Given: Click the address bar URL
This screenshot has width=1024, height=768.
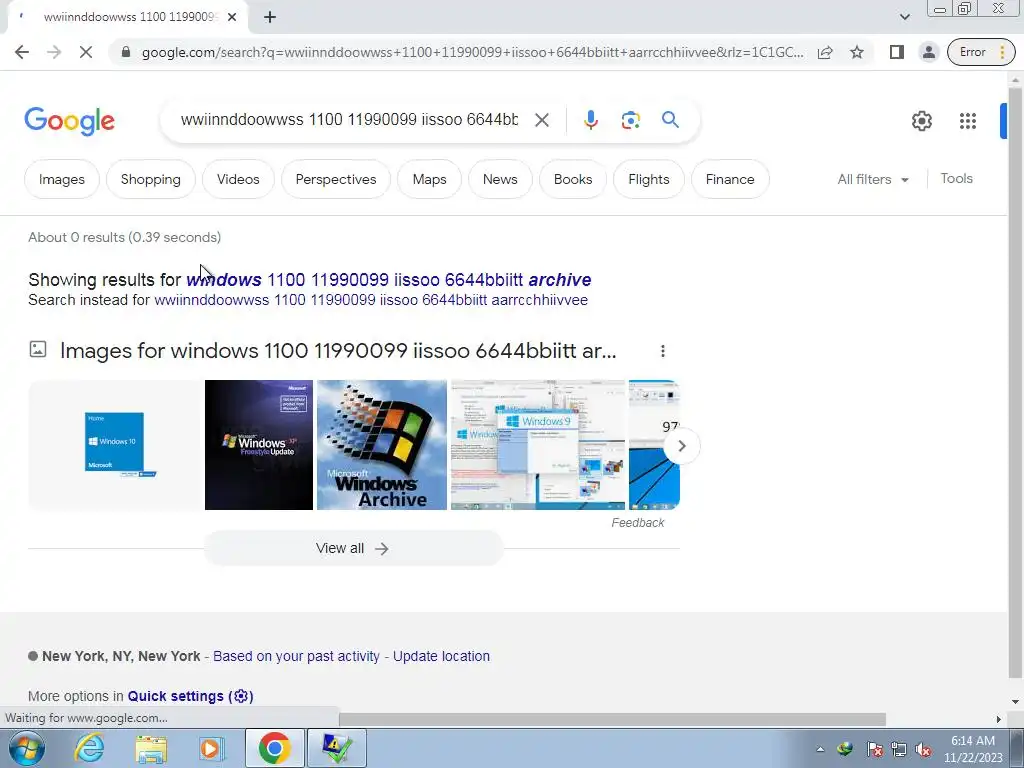Looking at the screenshot, I should click(472, 52).
